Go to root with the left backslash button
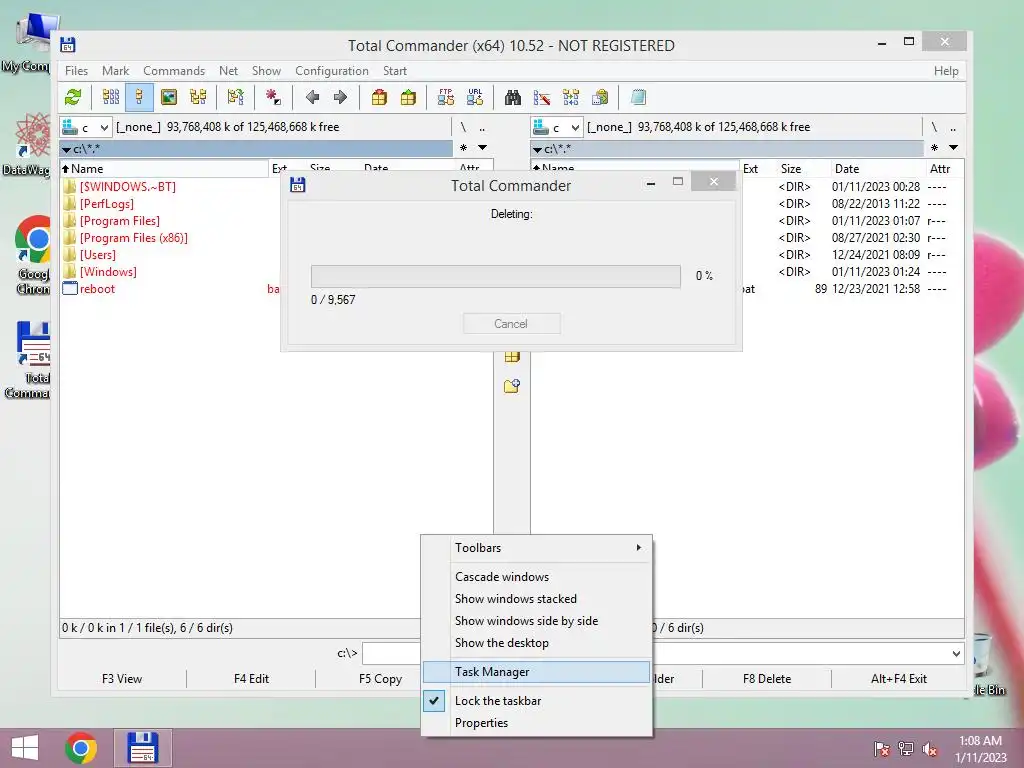The image size is (1024, 768). point(463,127)
